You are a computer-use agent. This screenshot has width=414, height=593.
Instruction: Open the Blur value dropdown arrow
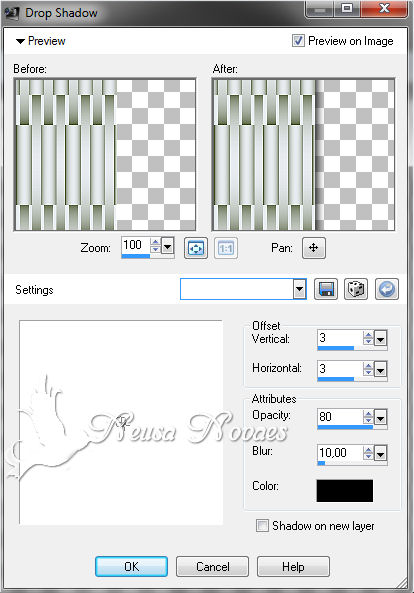[380, 453]
